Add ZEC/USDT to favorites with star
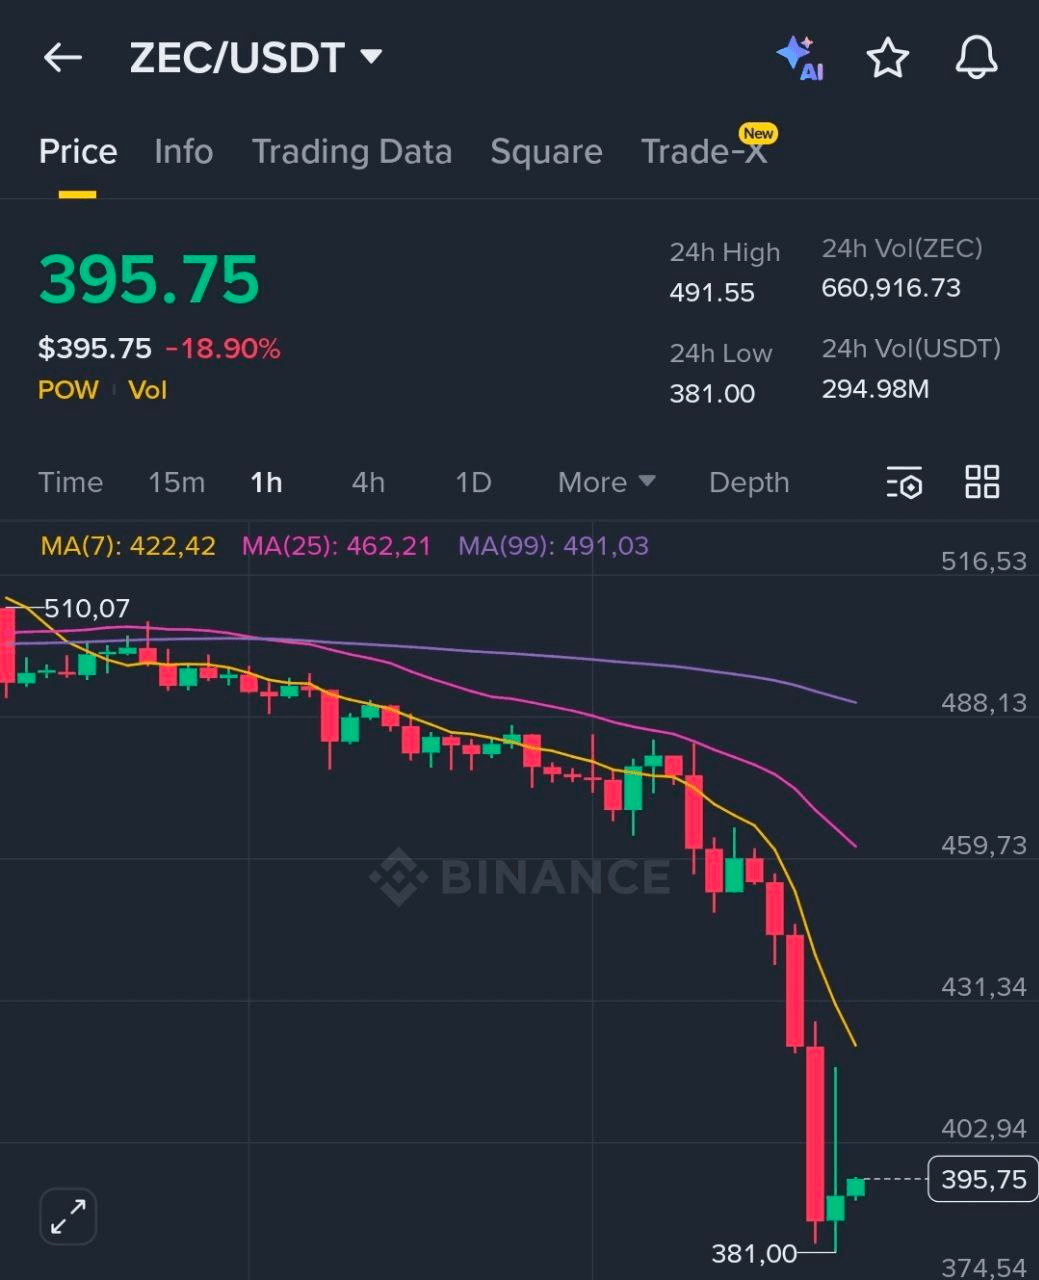Screen dimensions: 1039x1280 [887, 58]
